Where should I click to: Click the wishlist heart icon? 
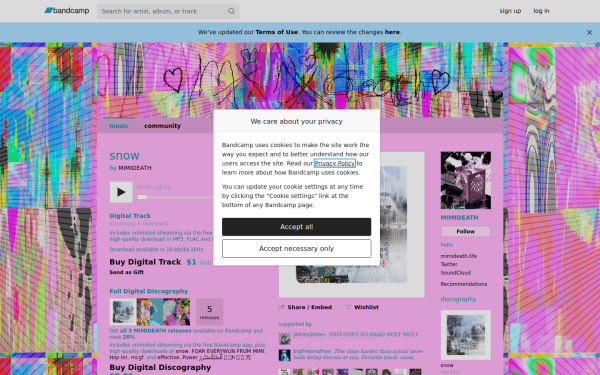point(348,307)
